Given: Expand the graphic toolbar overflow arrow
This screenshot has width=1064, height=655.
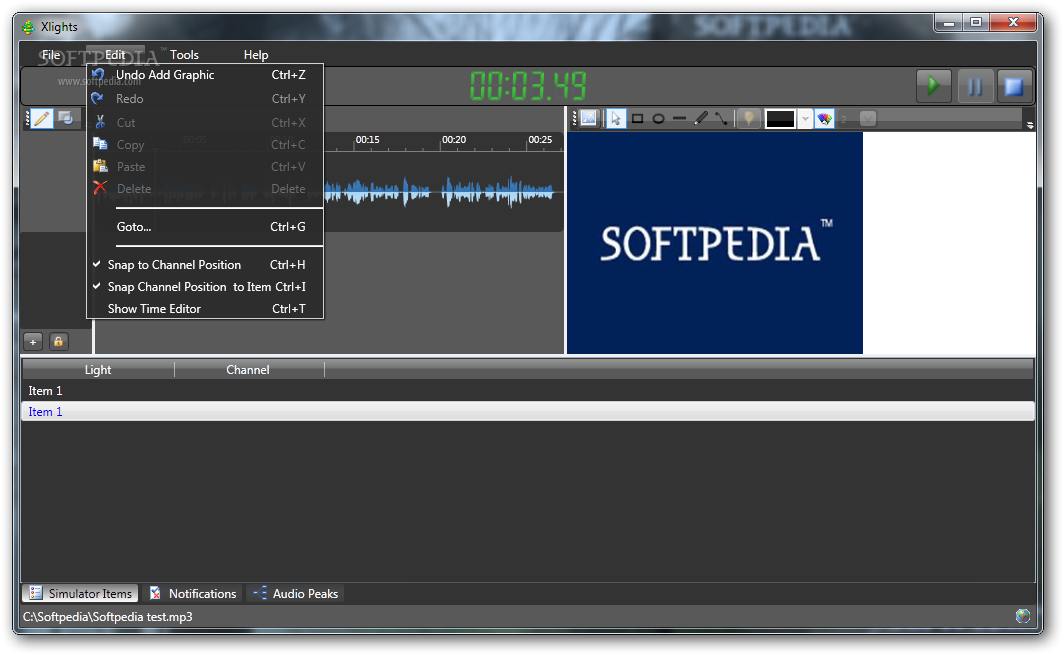Looking at the screenshot, I should 1029,124.
